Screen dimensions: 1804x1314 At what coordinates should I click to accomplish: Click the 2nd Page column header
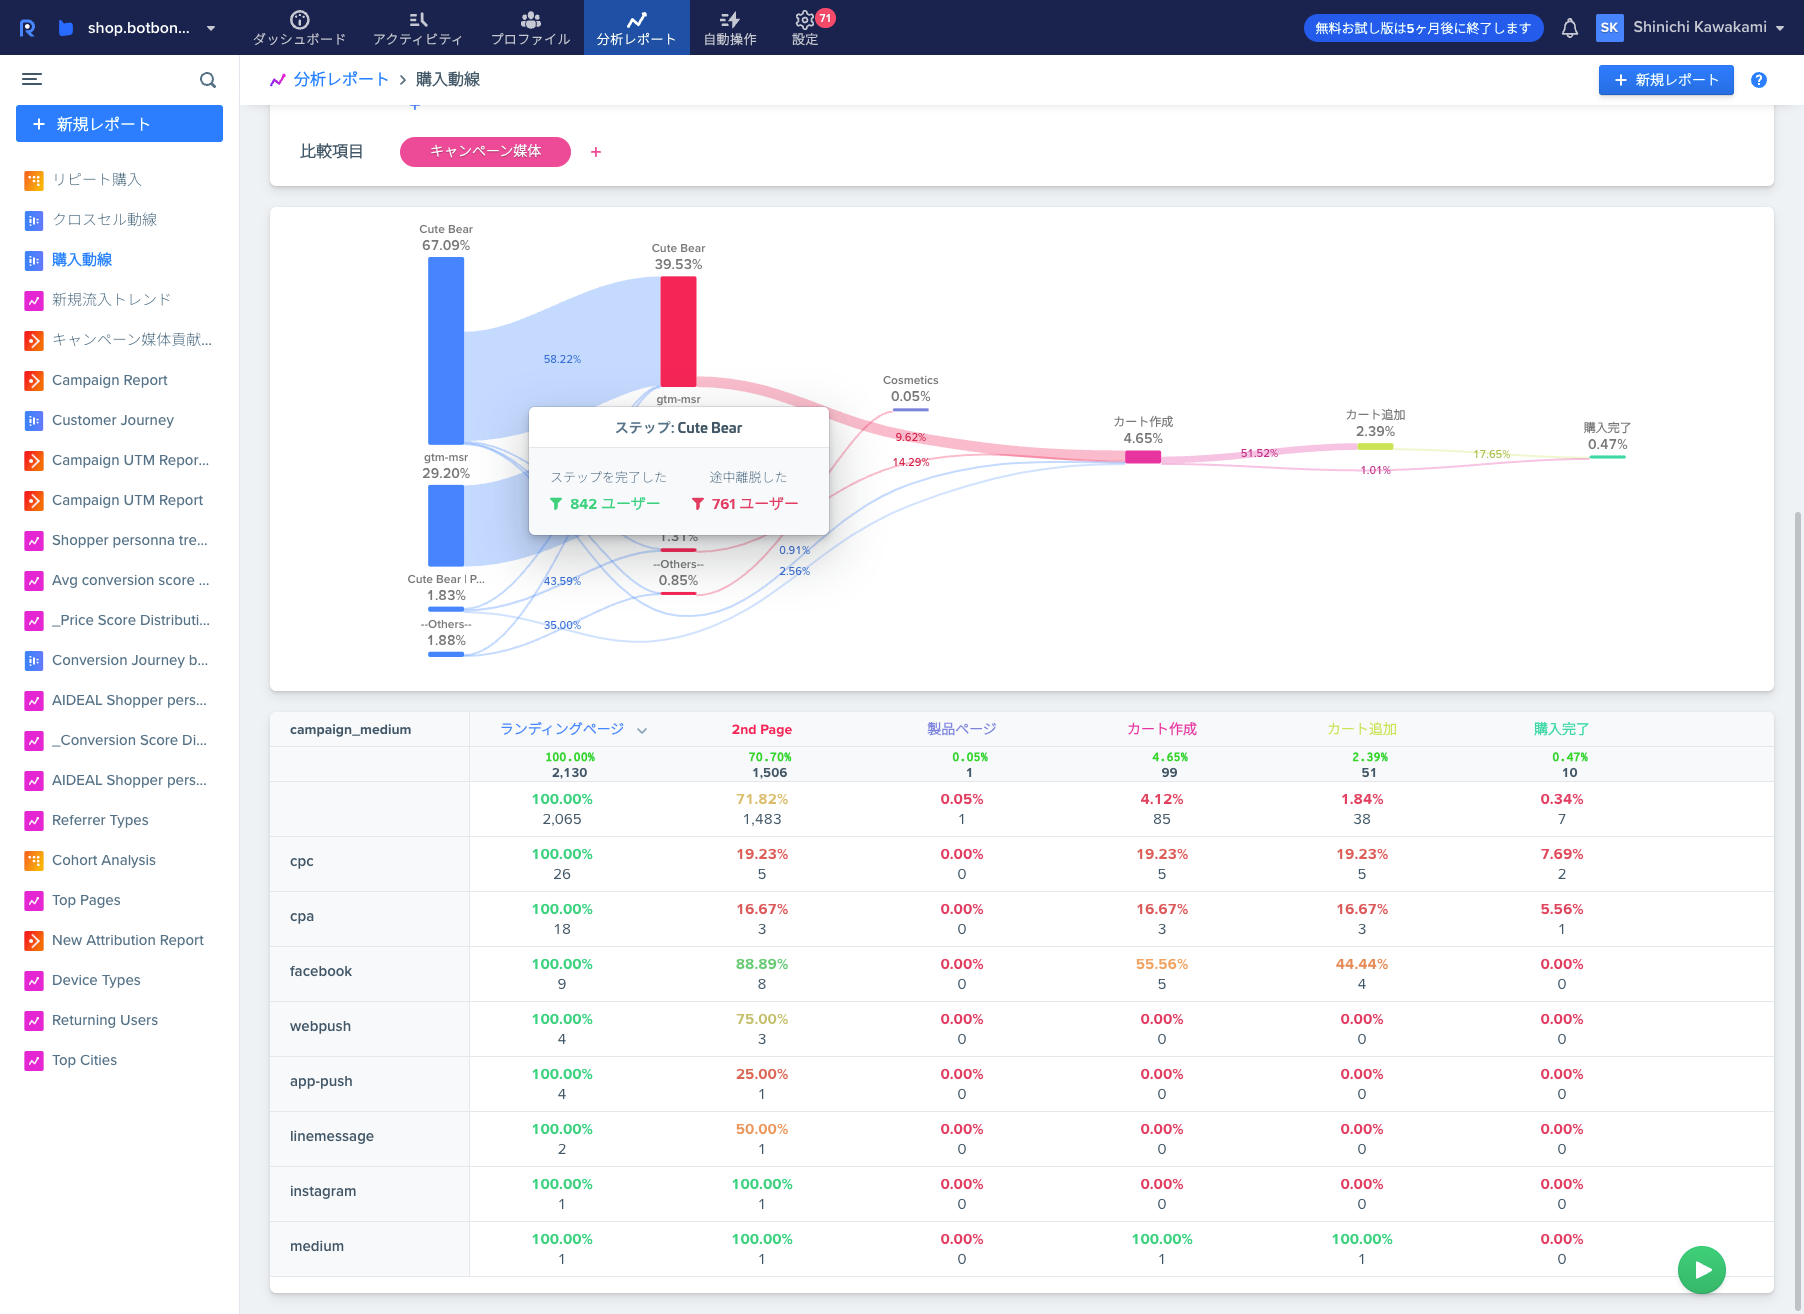coord(762,729)
